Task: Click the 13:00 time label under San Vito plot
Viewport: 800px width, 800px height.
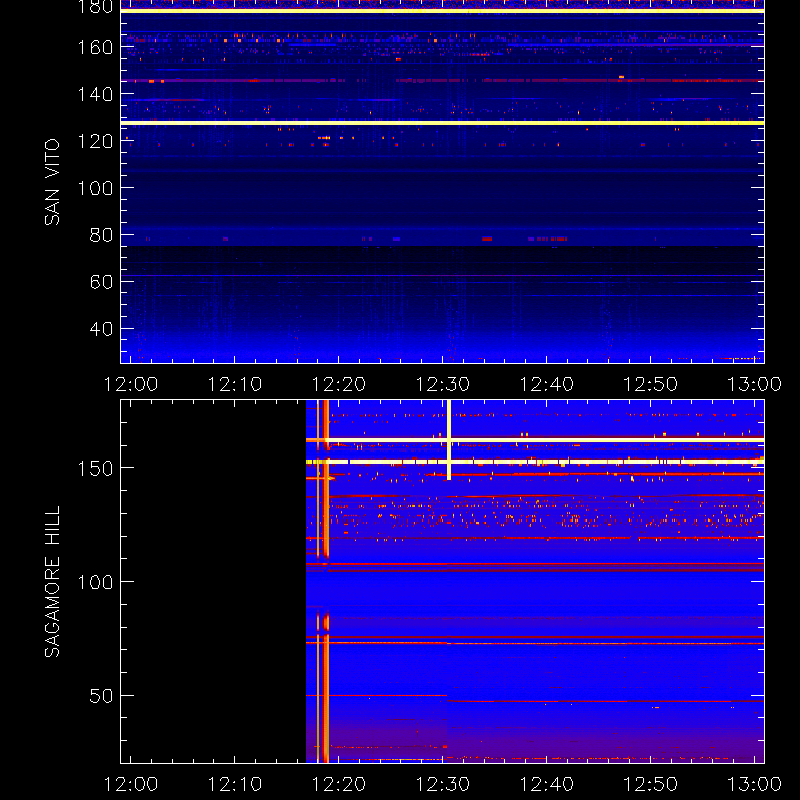Action: tap(755, 384)
